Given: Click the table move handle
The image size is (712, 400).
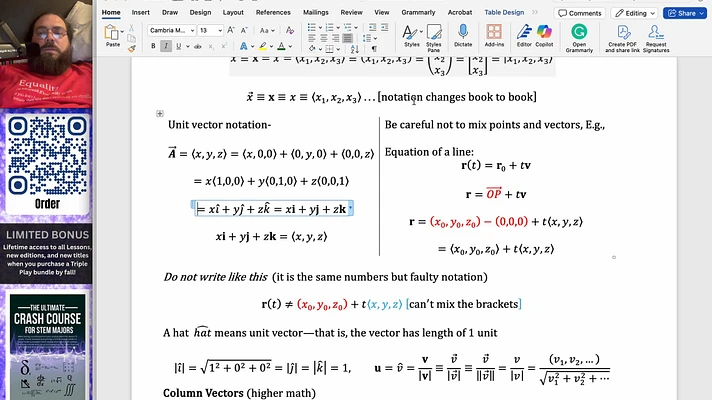Looking at the screenshot, I should (x=160, y=114).
